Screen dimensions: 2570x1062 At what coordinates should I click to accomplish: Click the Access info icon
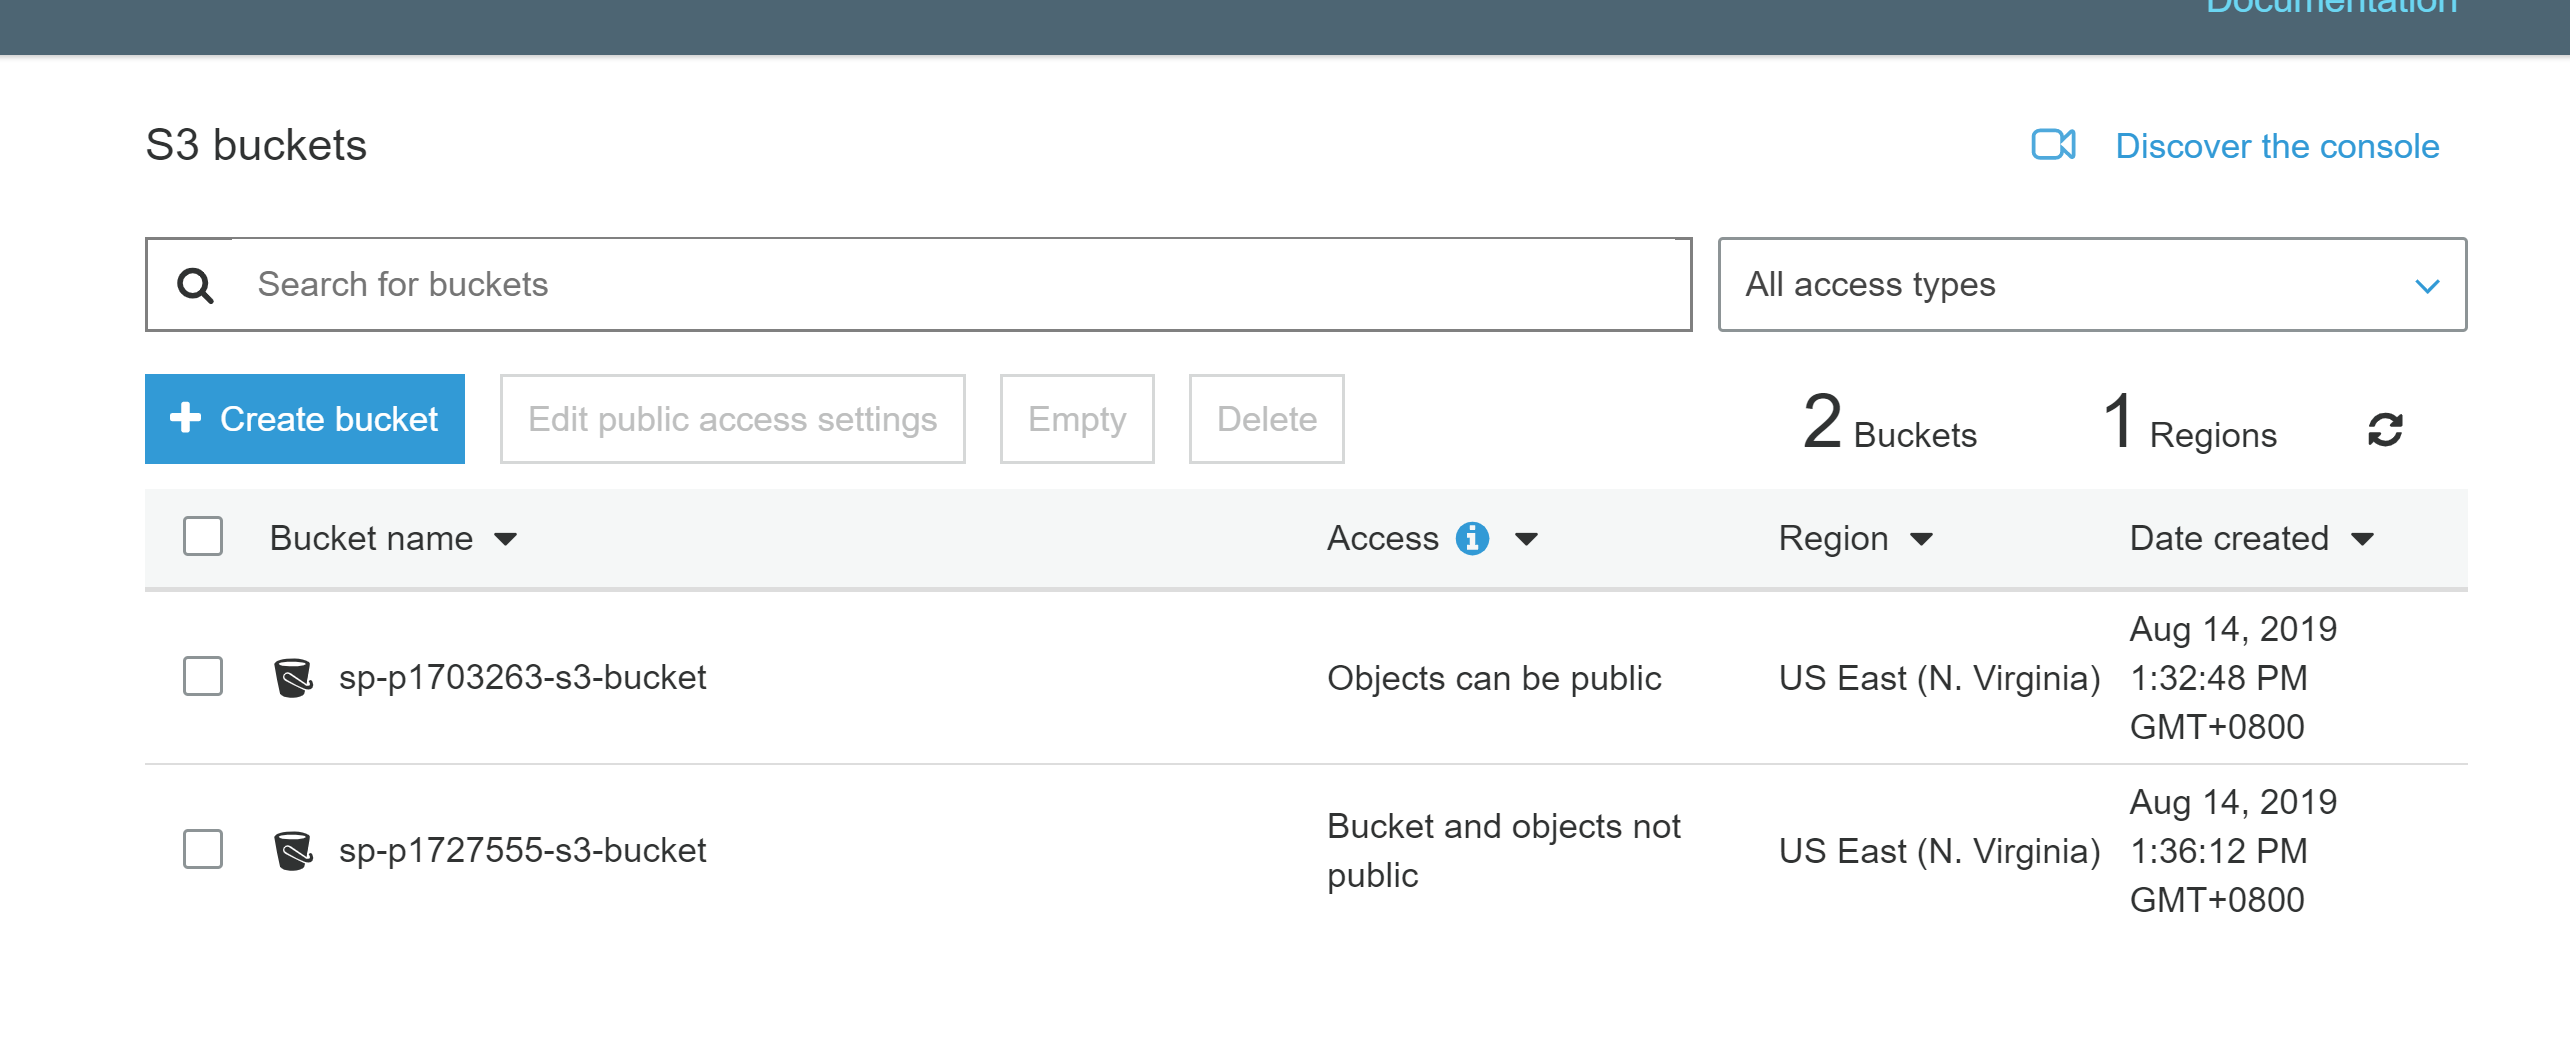click(1472, 538)
